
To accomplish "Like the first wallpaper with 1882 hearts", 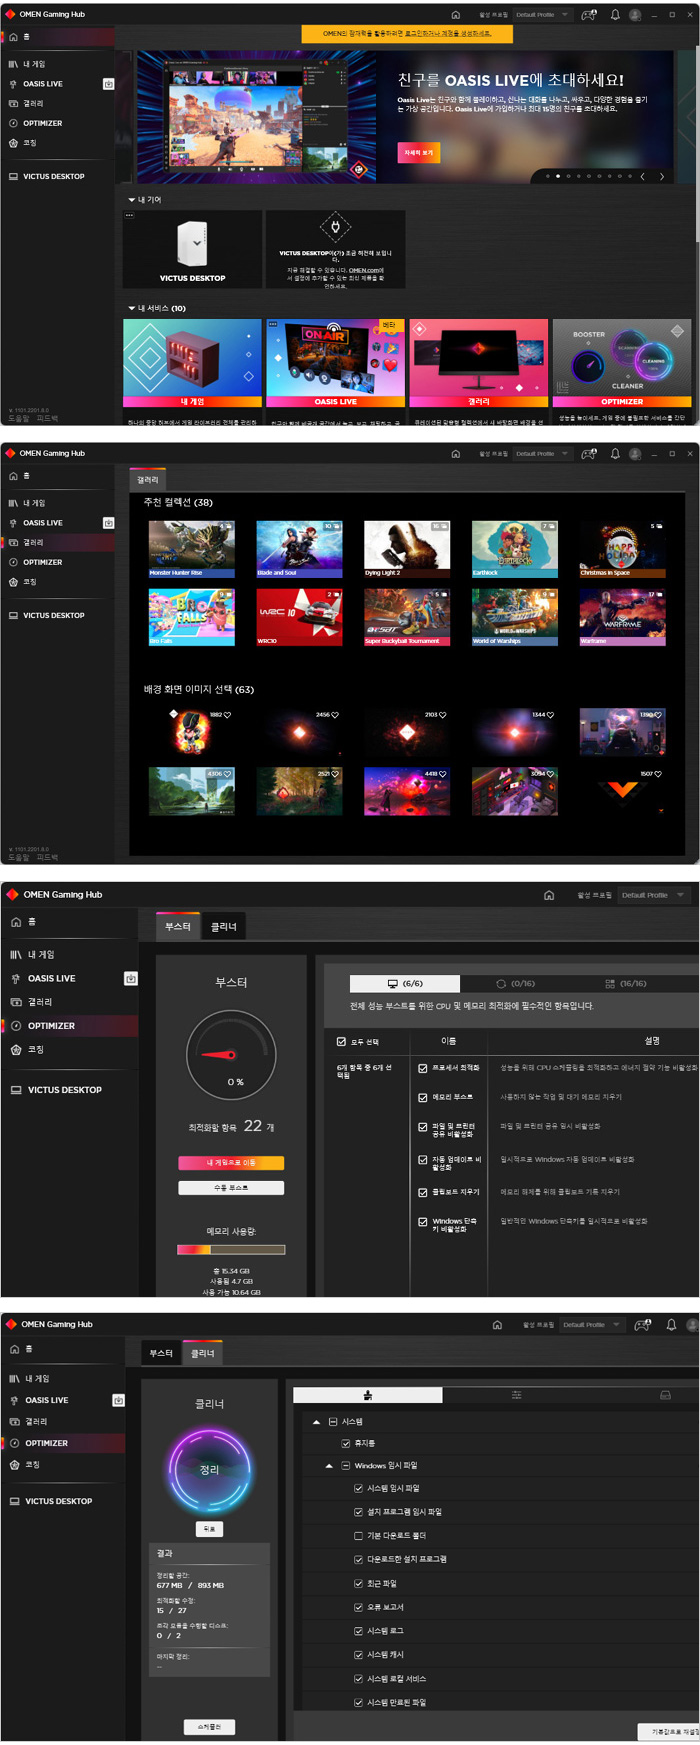I will pyautogui.click(x=227, y=715).
